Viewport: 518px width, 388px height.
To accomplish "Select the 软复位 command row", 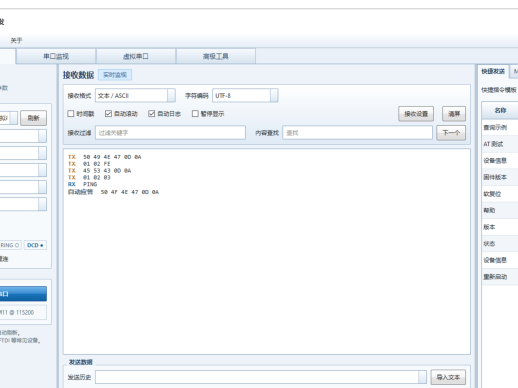I will (x=500, y=194).
